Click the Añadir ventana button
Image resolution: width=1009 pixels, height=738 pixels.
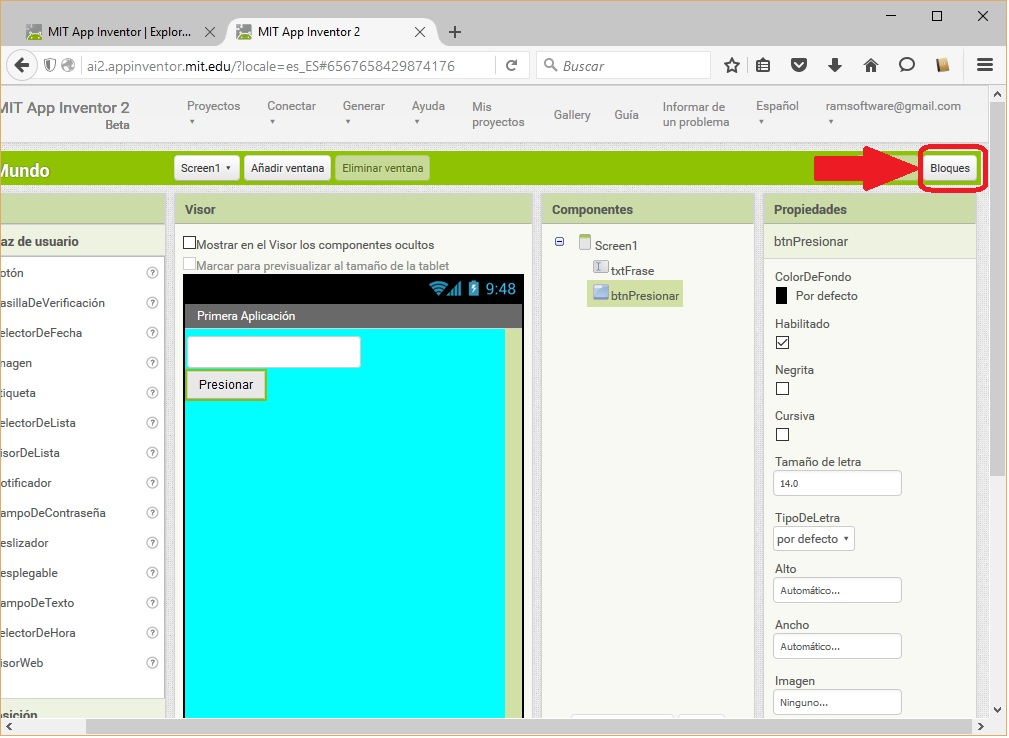[x=288, y=168]
